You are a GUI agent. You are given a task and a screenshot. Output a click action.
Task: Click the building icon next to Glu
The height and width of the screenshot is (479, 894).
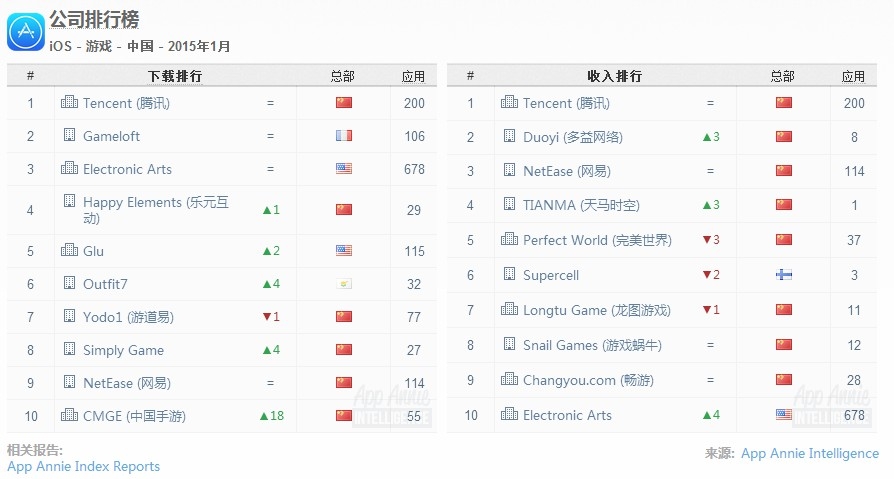[x=69, y=251]
